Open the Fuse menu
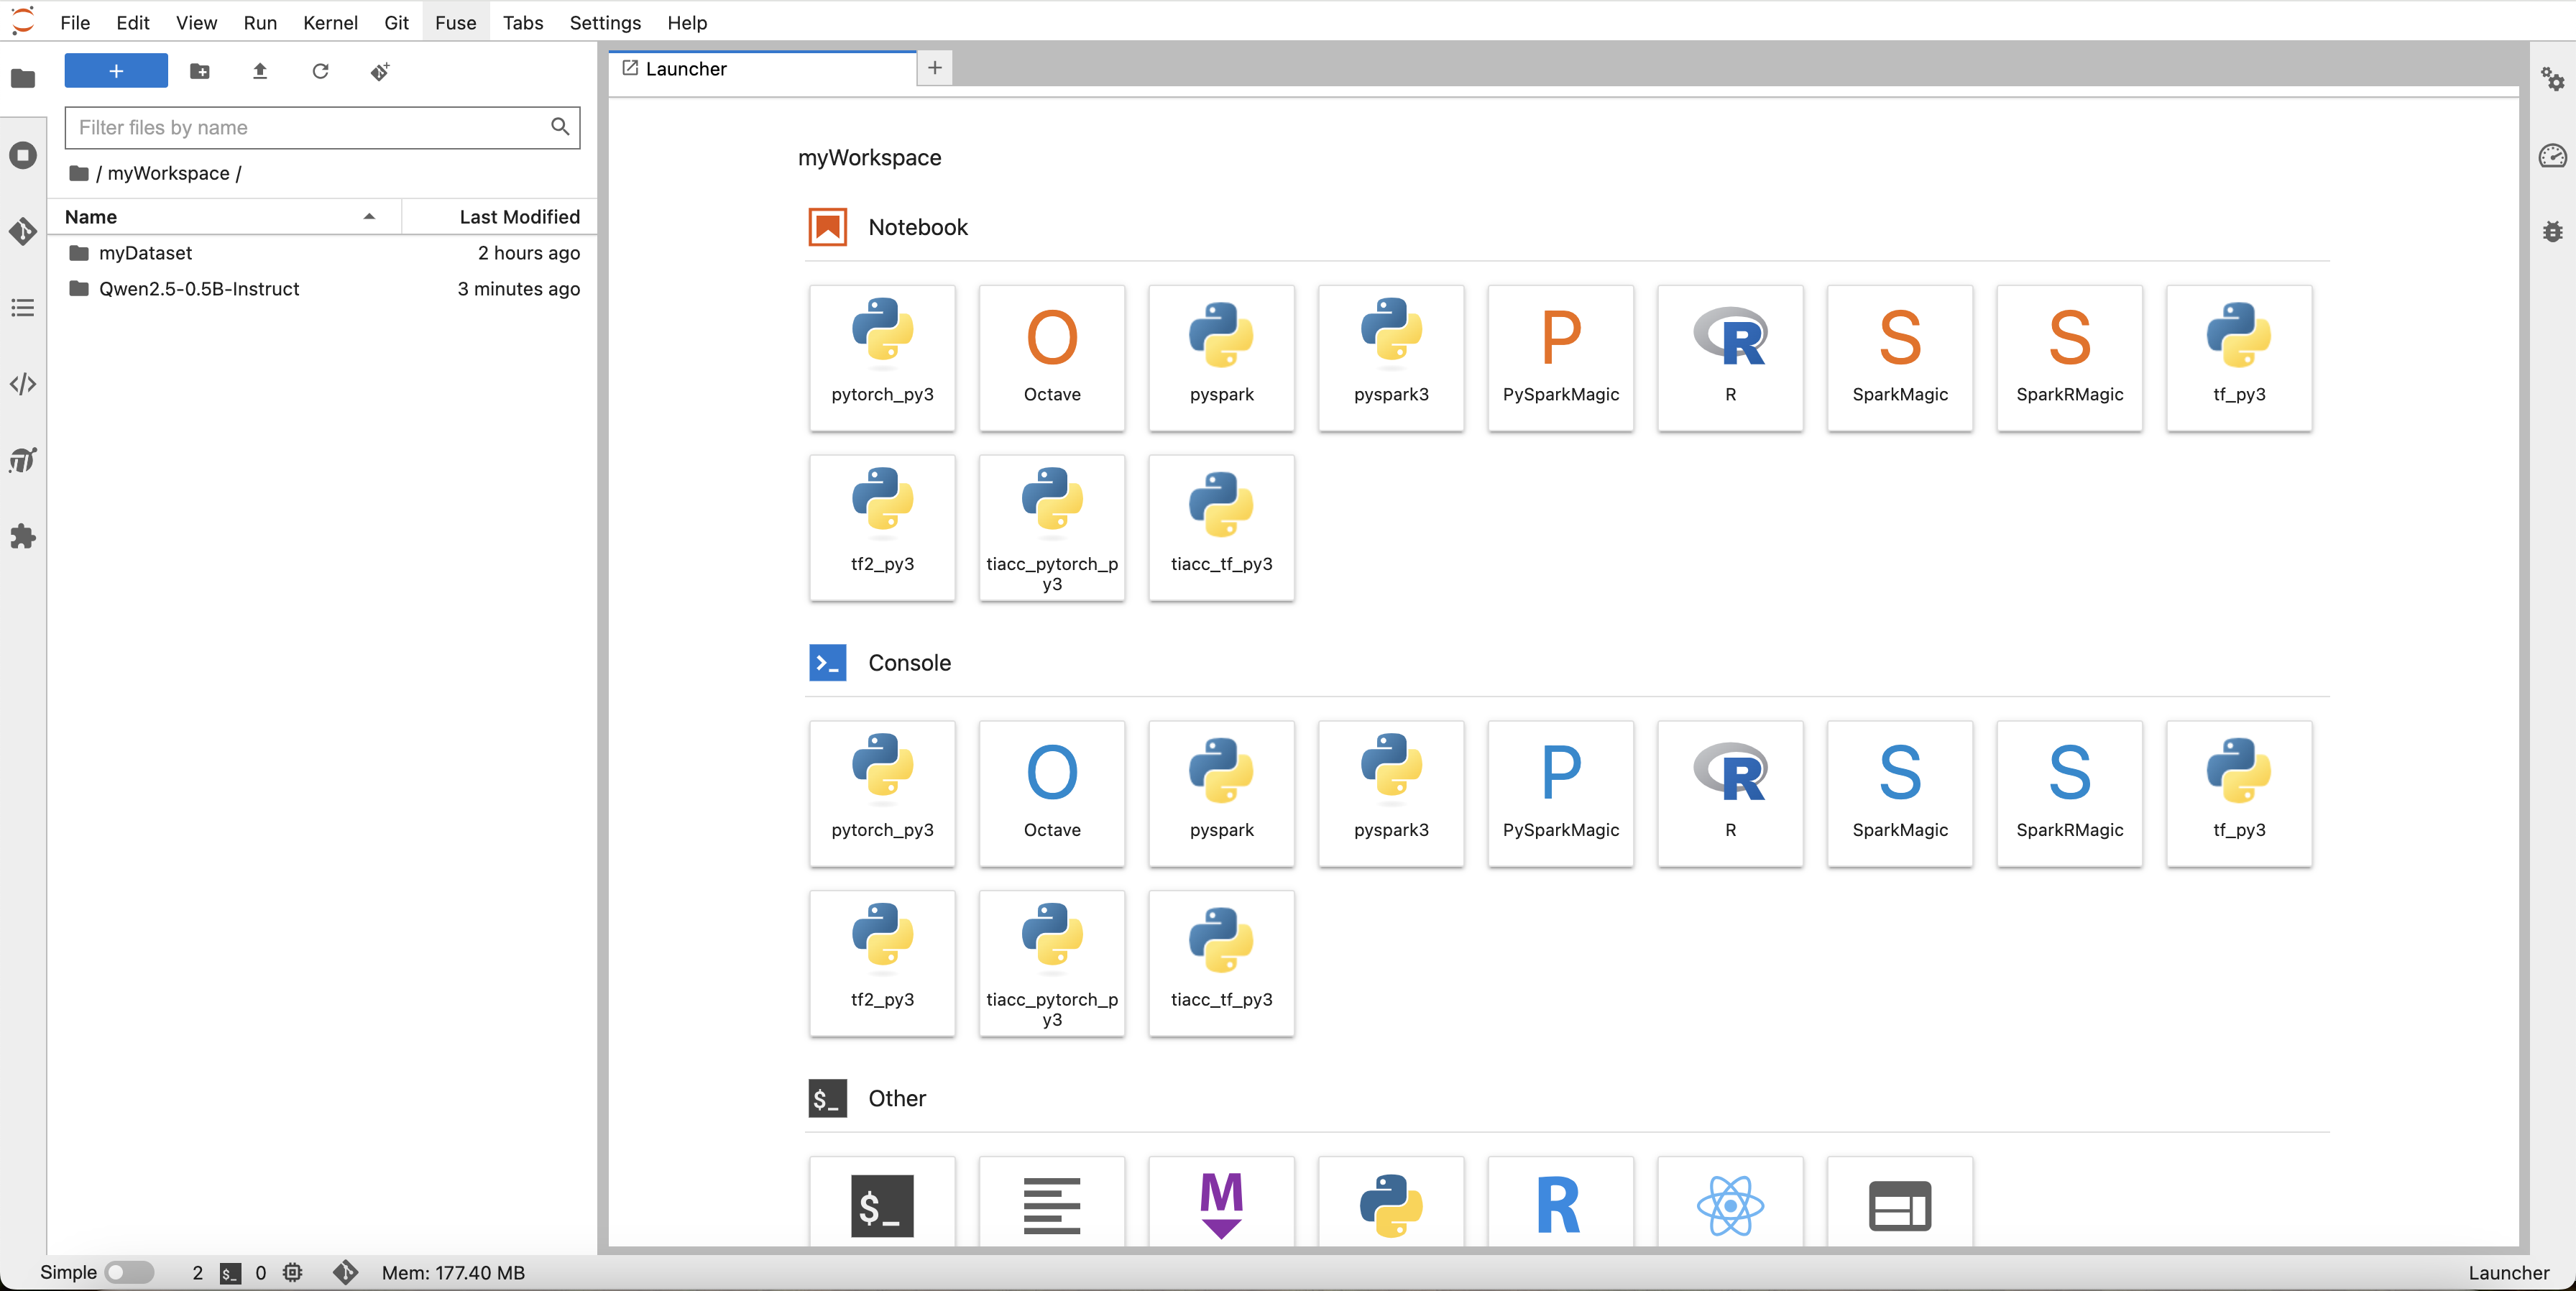Screen dimensions: 2576x1291 [455, 22]
